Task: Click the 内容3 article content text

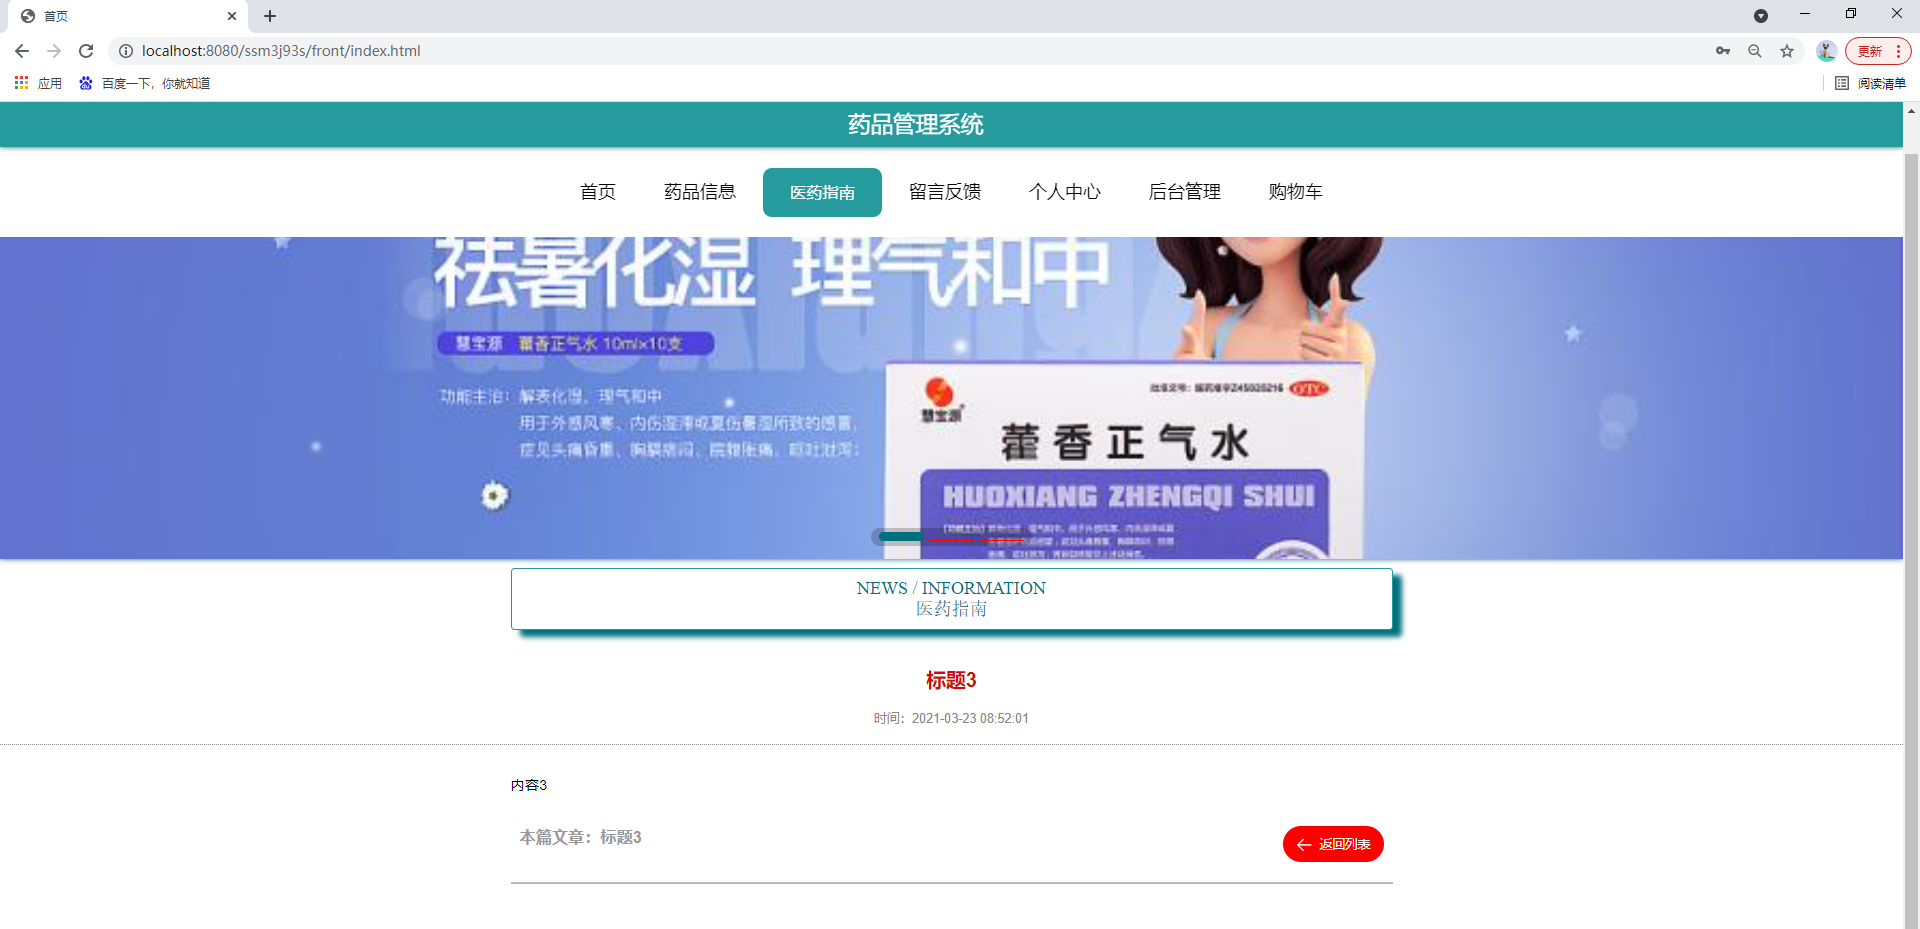Action: tap(529, 785)
